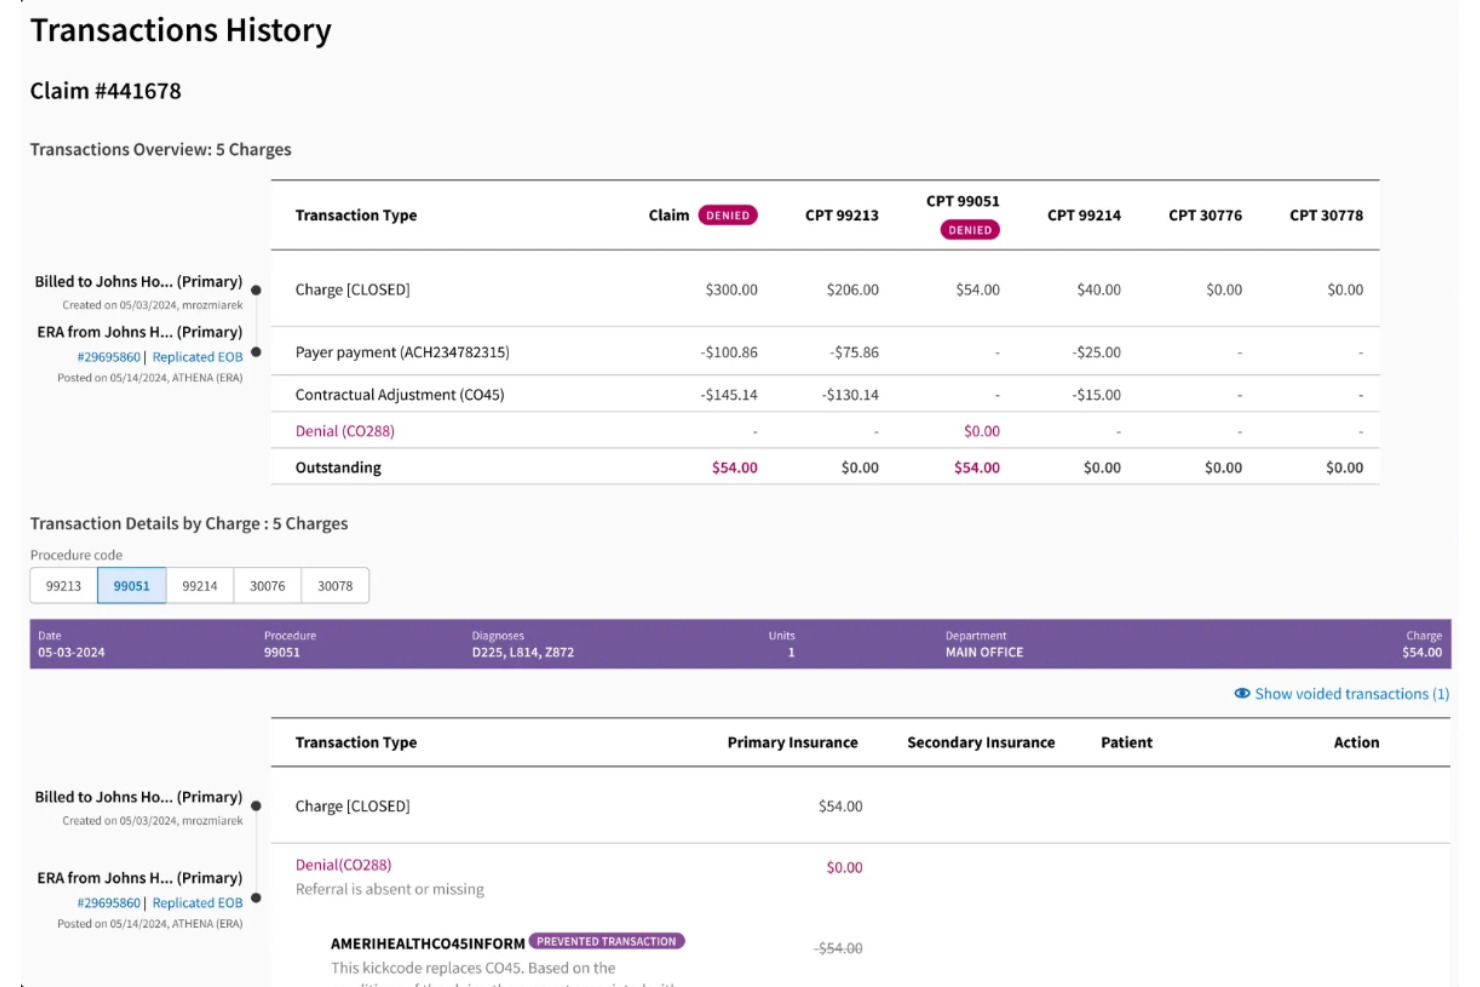Screen dimensions: 1480x987
Task: Click the timeline dot beside ERA from Johns H...
Action: tap(257, 351)
